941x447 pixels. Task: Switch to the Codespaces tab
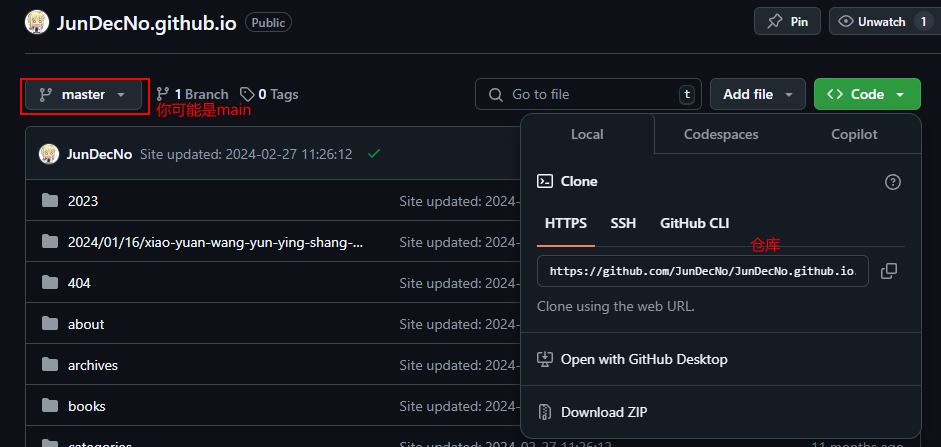click(721, 134)
